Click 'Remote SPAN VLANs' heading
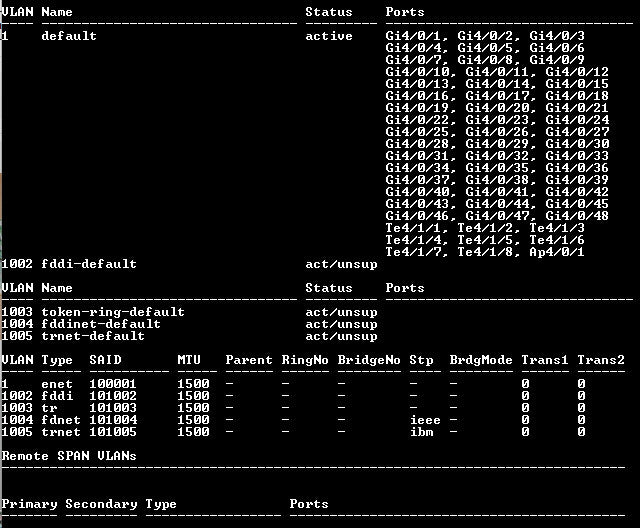This screenshot has height=528, width=640. pyautogui.click(x=69, y=456)
